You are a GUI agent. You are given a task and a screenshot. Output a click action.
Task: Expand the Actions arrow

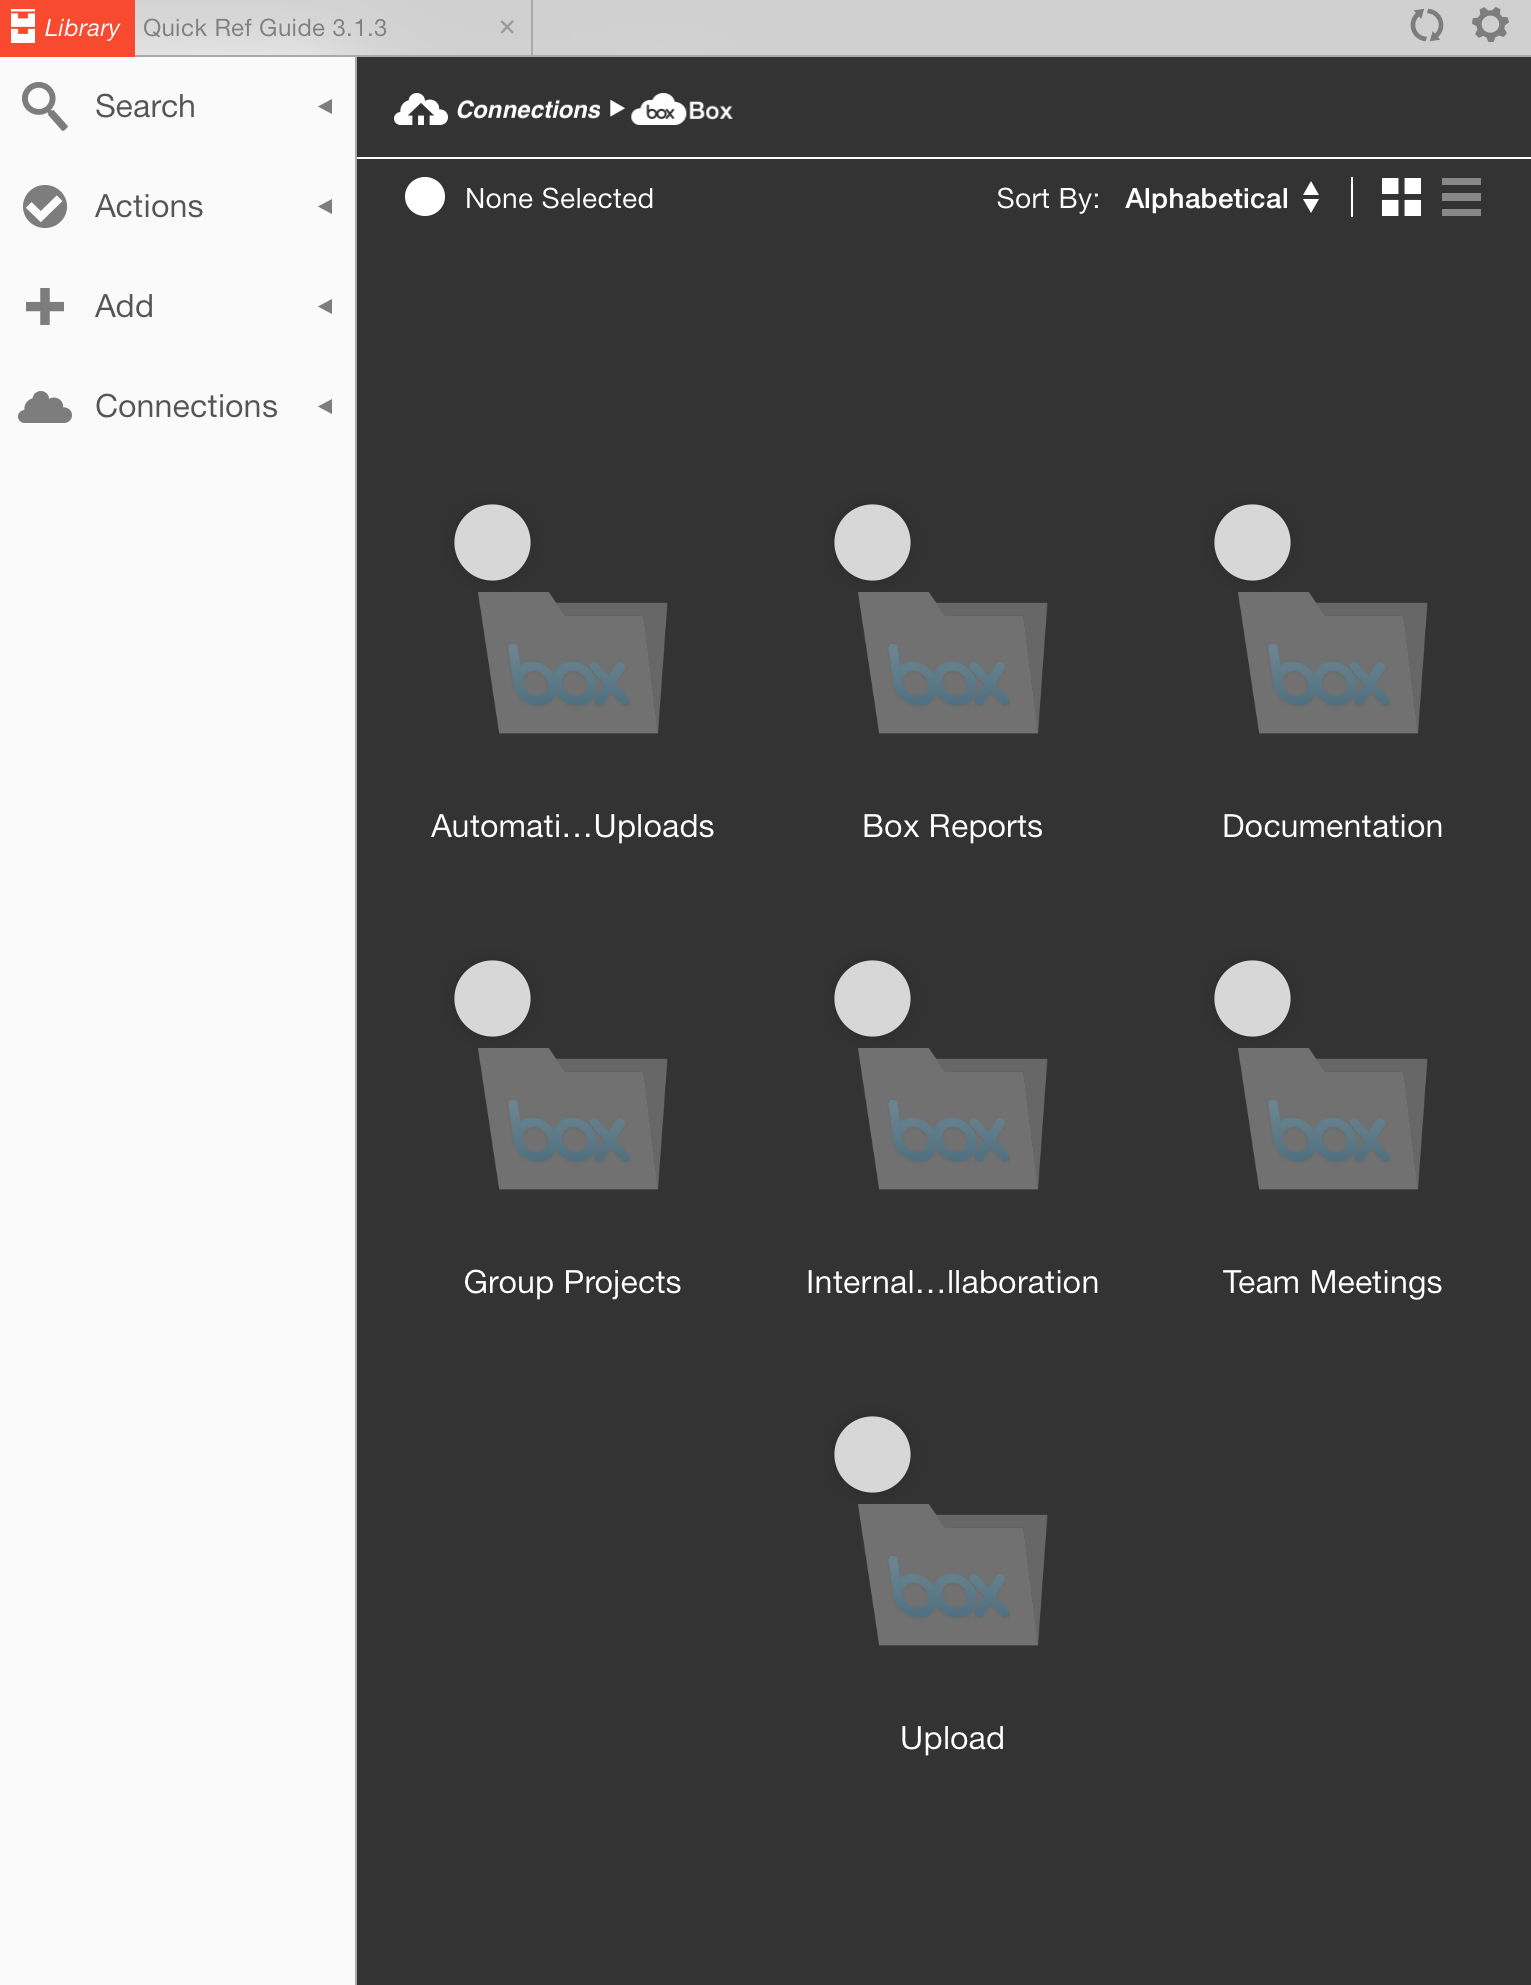coord(325,206)
